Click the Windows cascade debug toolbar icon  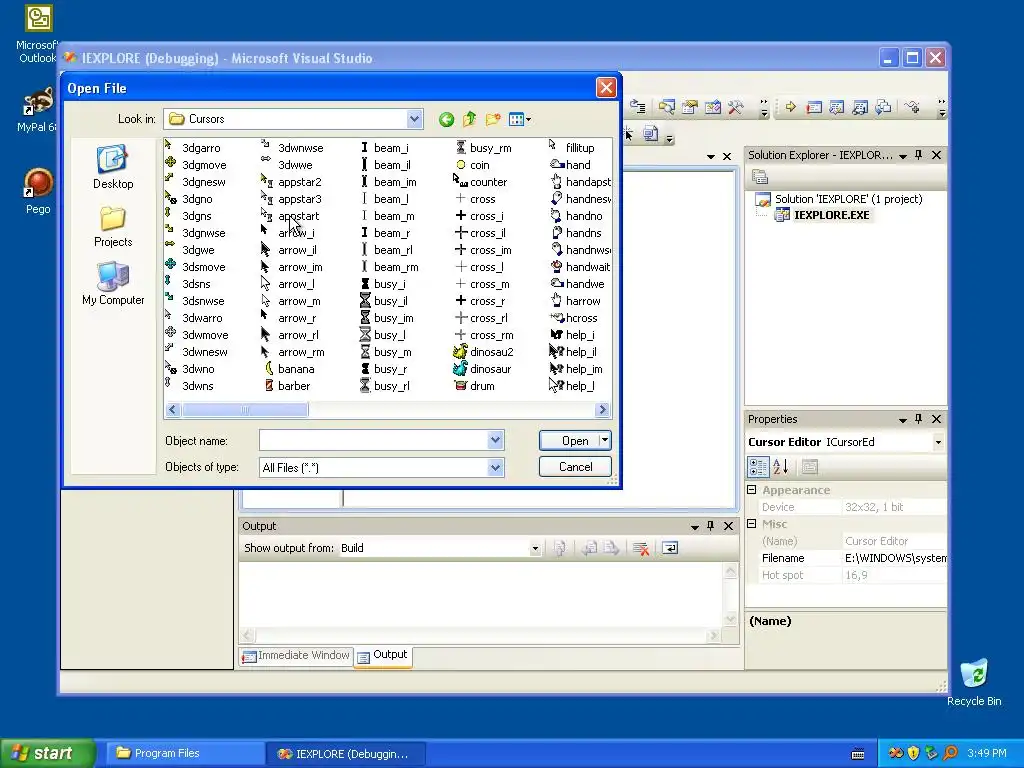(883, 107)
